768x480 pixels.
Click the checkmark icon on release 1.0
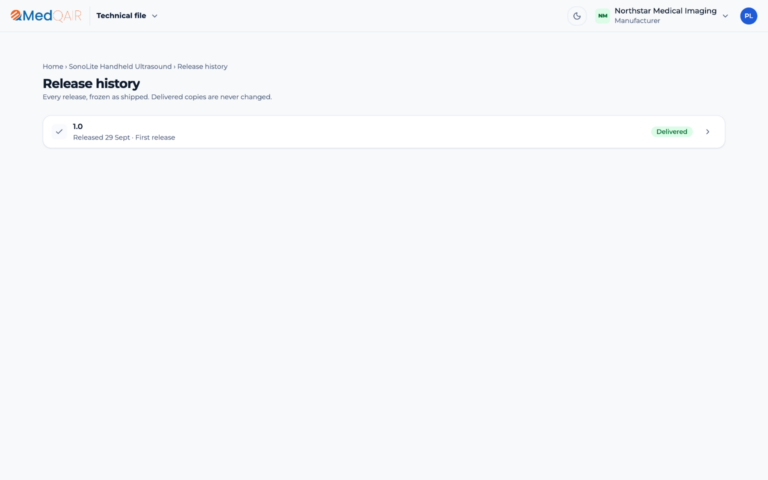[59, 132]
